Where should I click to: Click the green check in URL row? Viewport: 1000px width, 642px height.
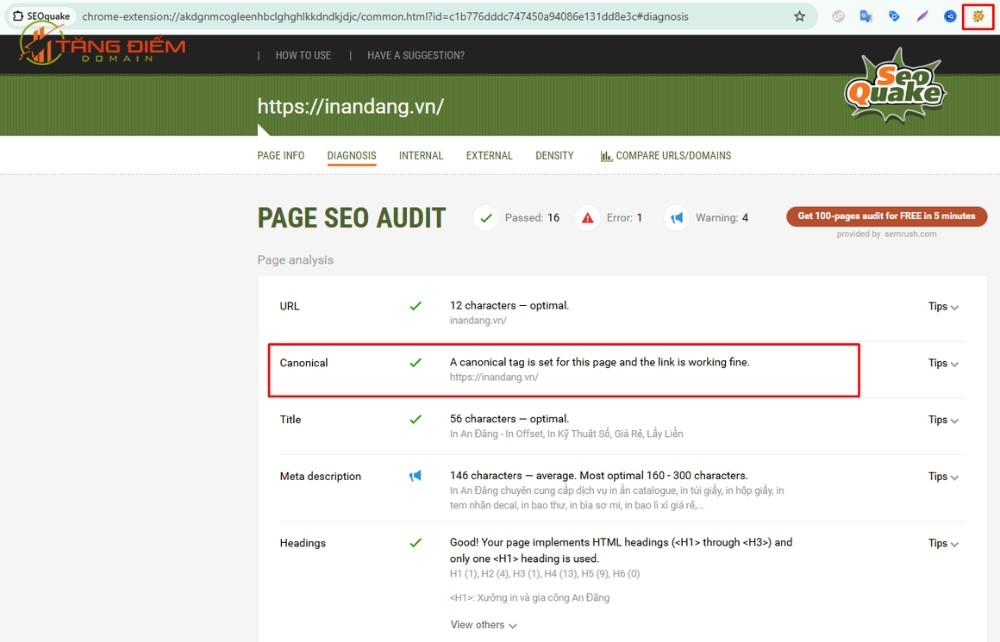416,306
